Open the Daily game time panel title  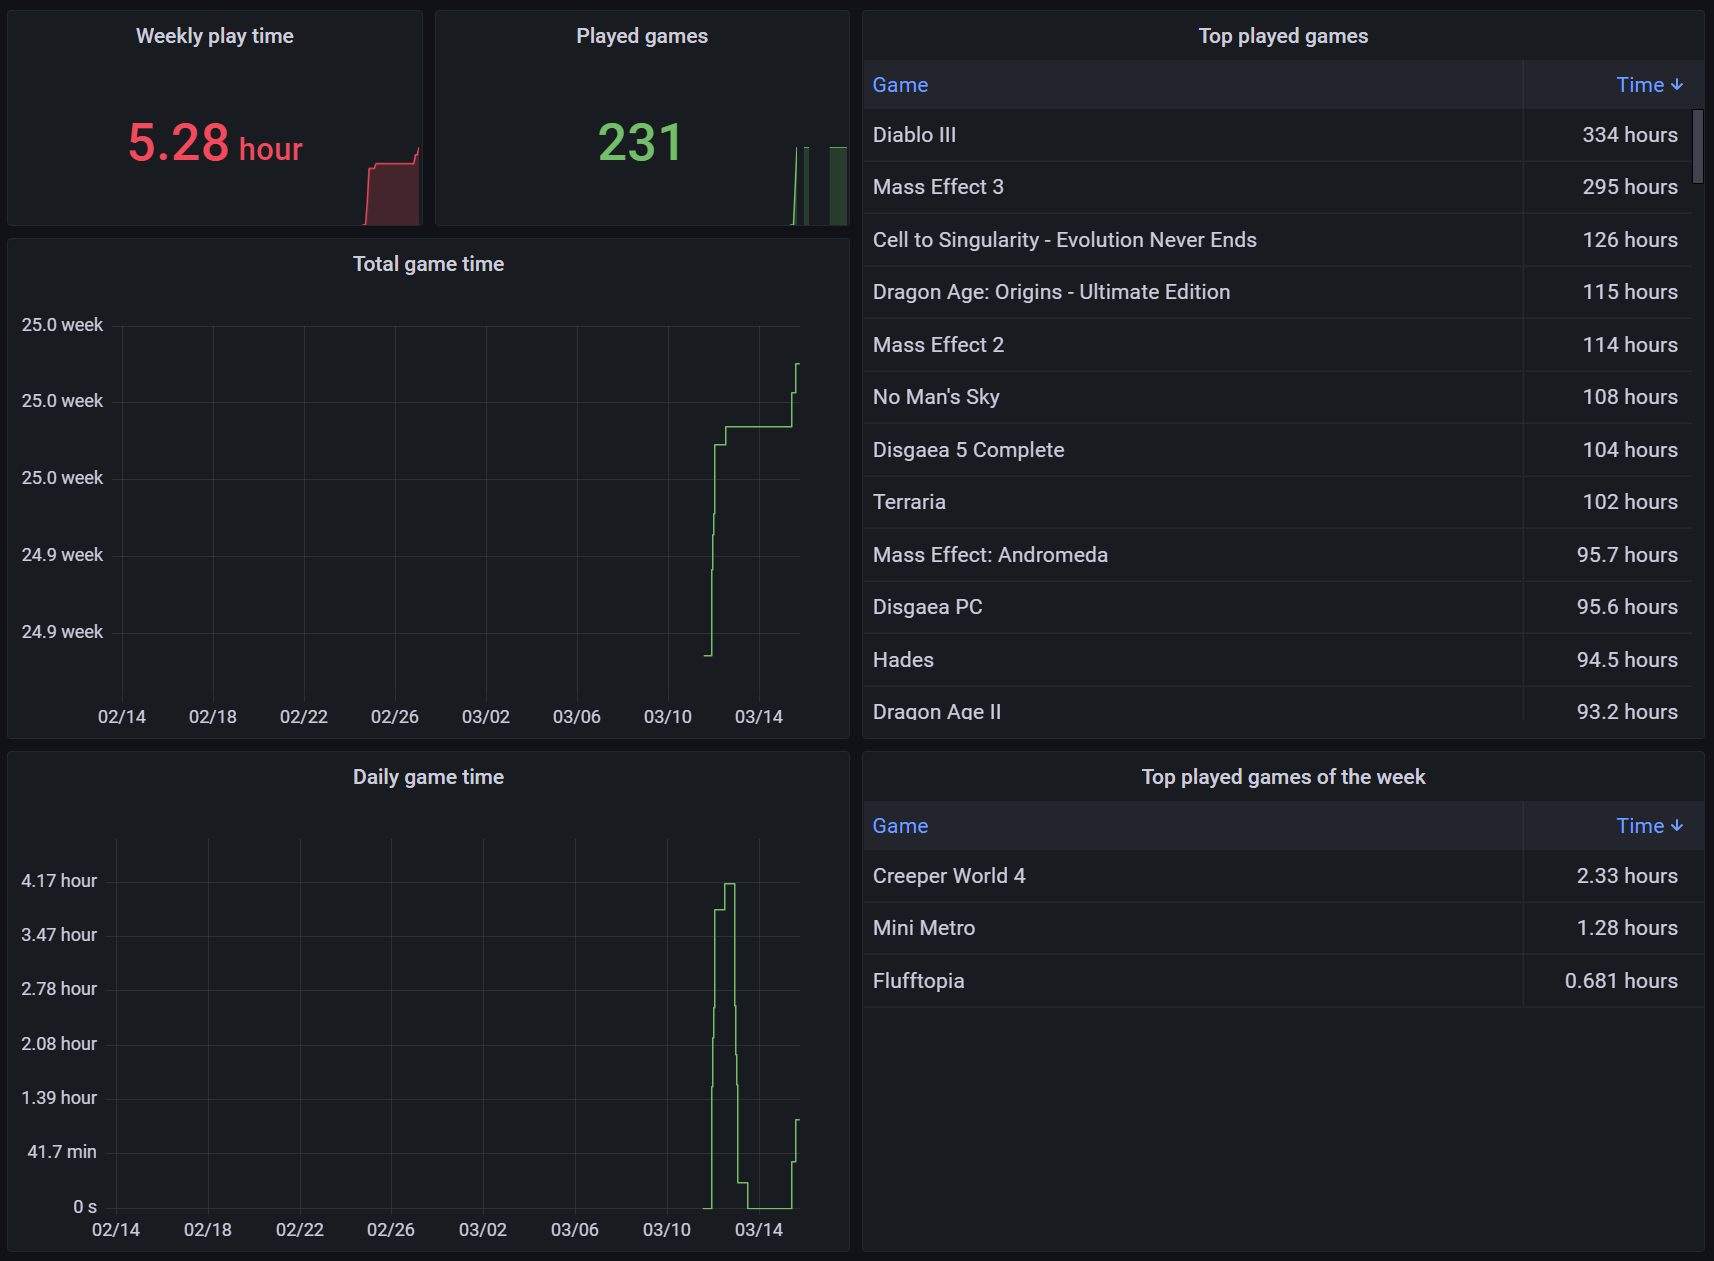coord(428,777)
